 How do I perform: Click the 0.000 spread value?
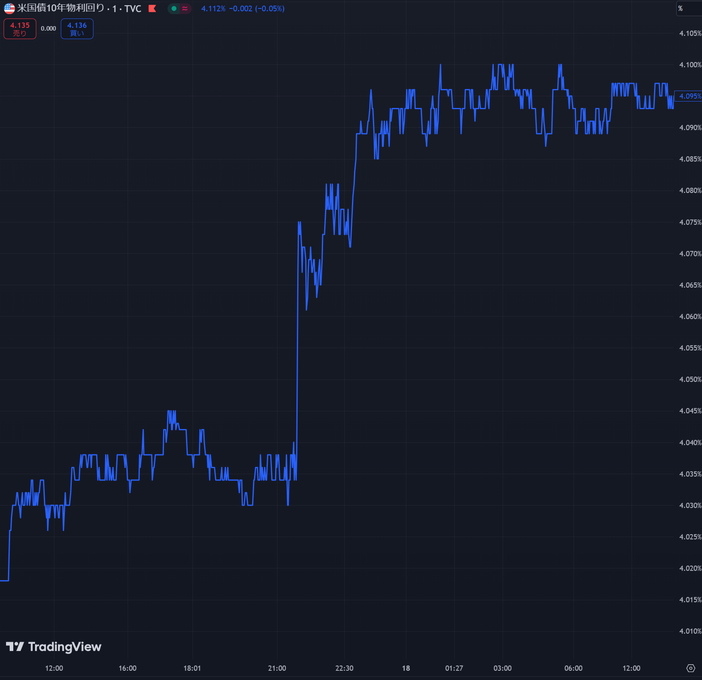[48, 29]
